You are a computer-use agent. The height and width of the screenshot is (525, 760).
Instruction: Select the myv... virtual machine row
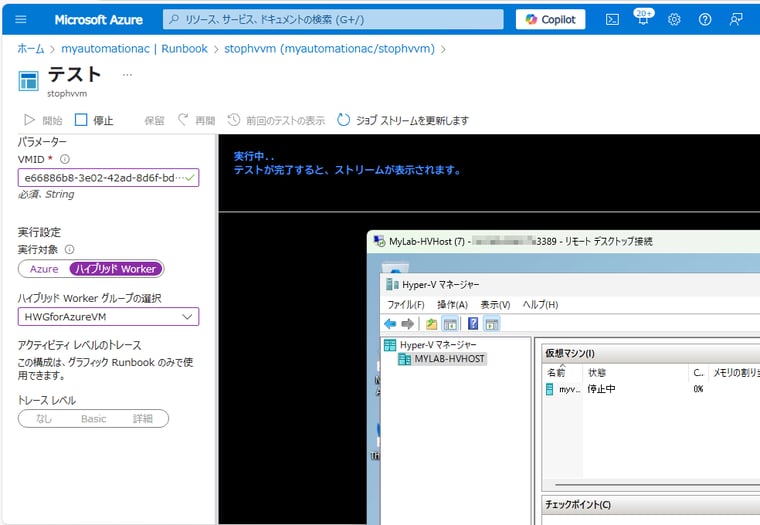click(x=652, y=389)
